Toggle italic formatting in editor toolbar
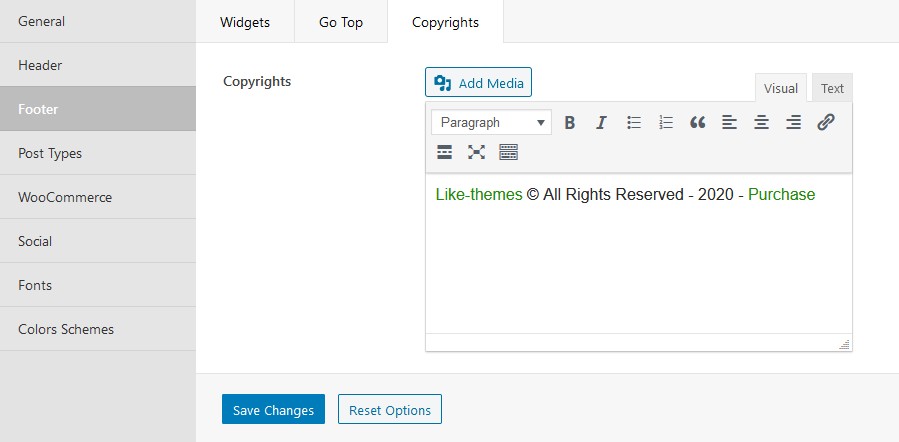 tap(601, 122)
